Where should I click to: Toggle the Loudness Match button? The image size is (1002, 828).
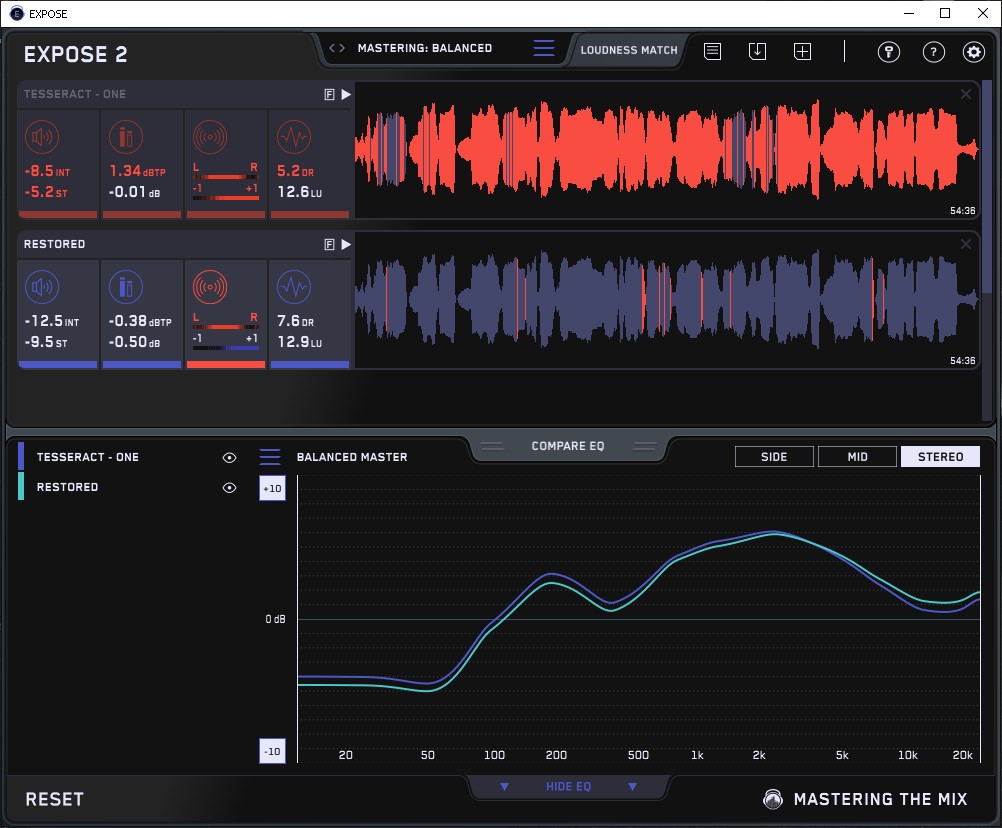click(628, 49)
